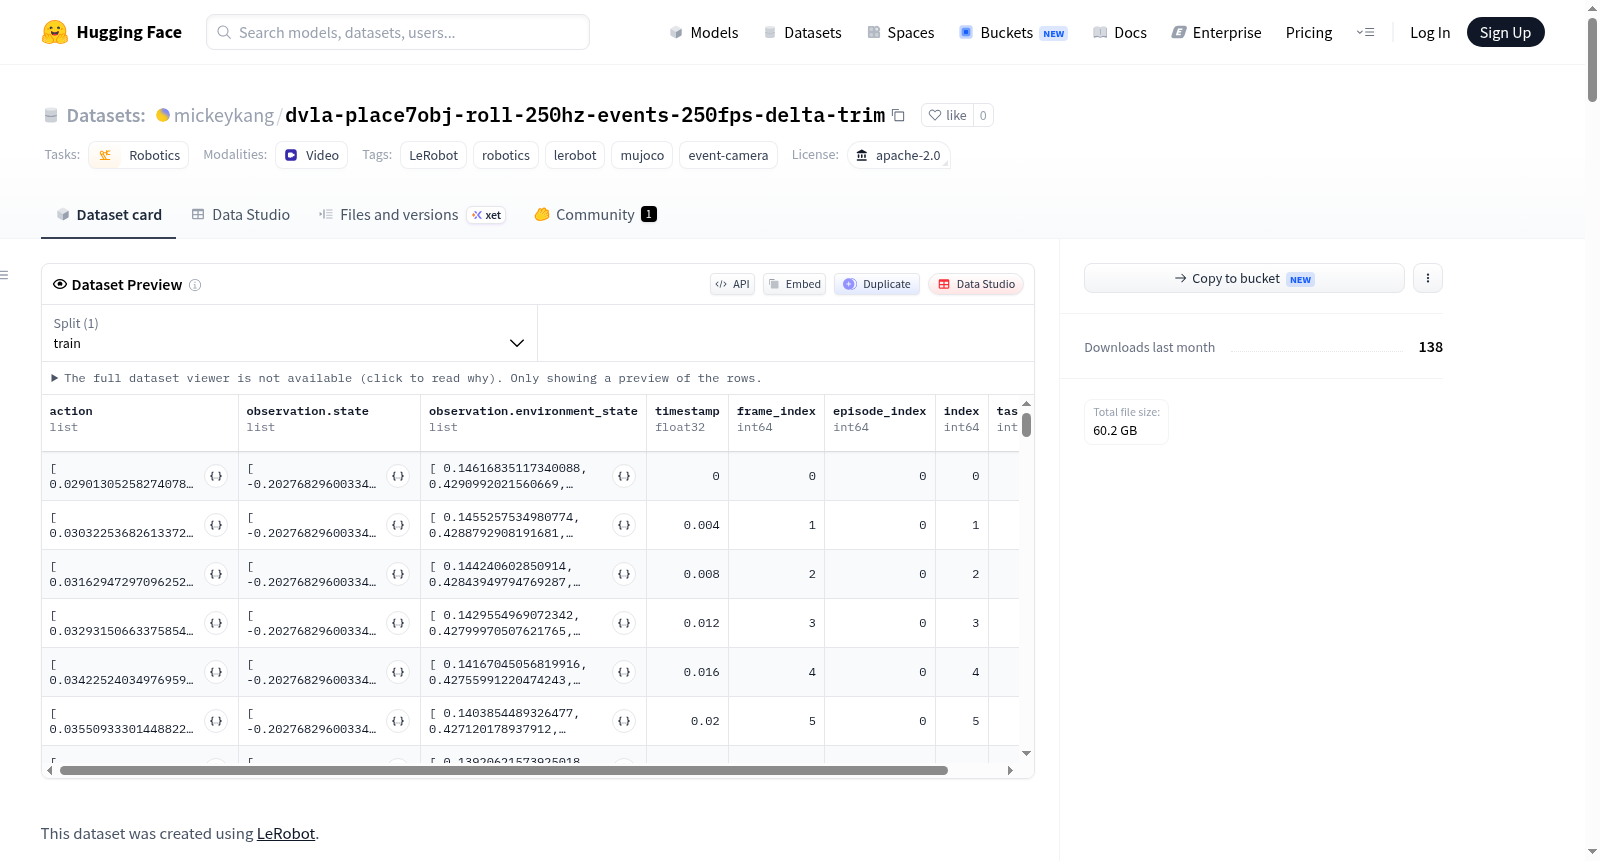The height and width of the screenshot is (861, 1600).
Task: Open the Split train dropdown
Action: click(x=289, y=333)
